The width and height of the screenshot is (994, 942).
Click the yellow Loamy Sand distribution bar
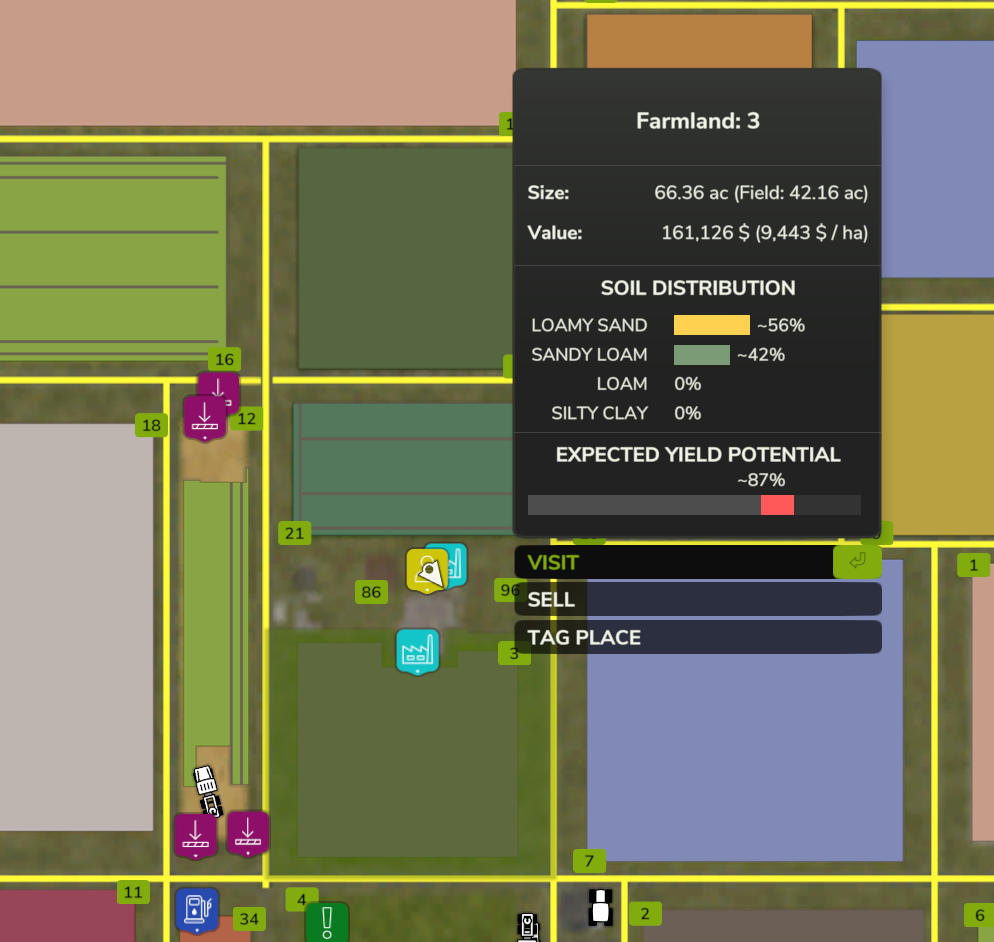(x=711, y=325)
